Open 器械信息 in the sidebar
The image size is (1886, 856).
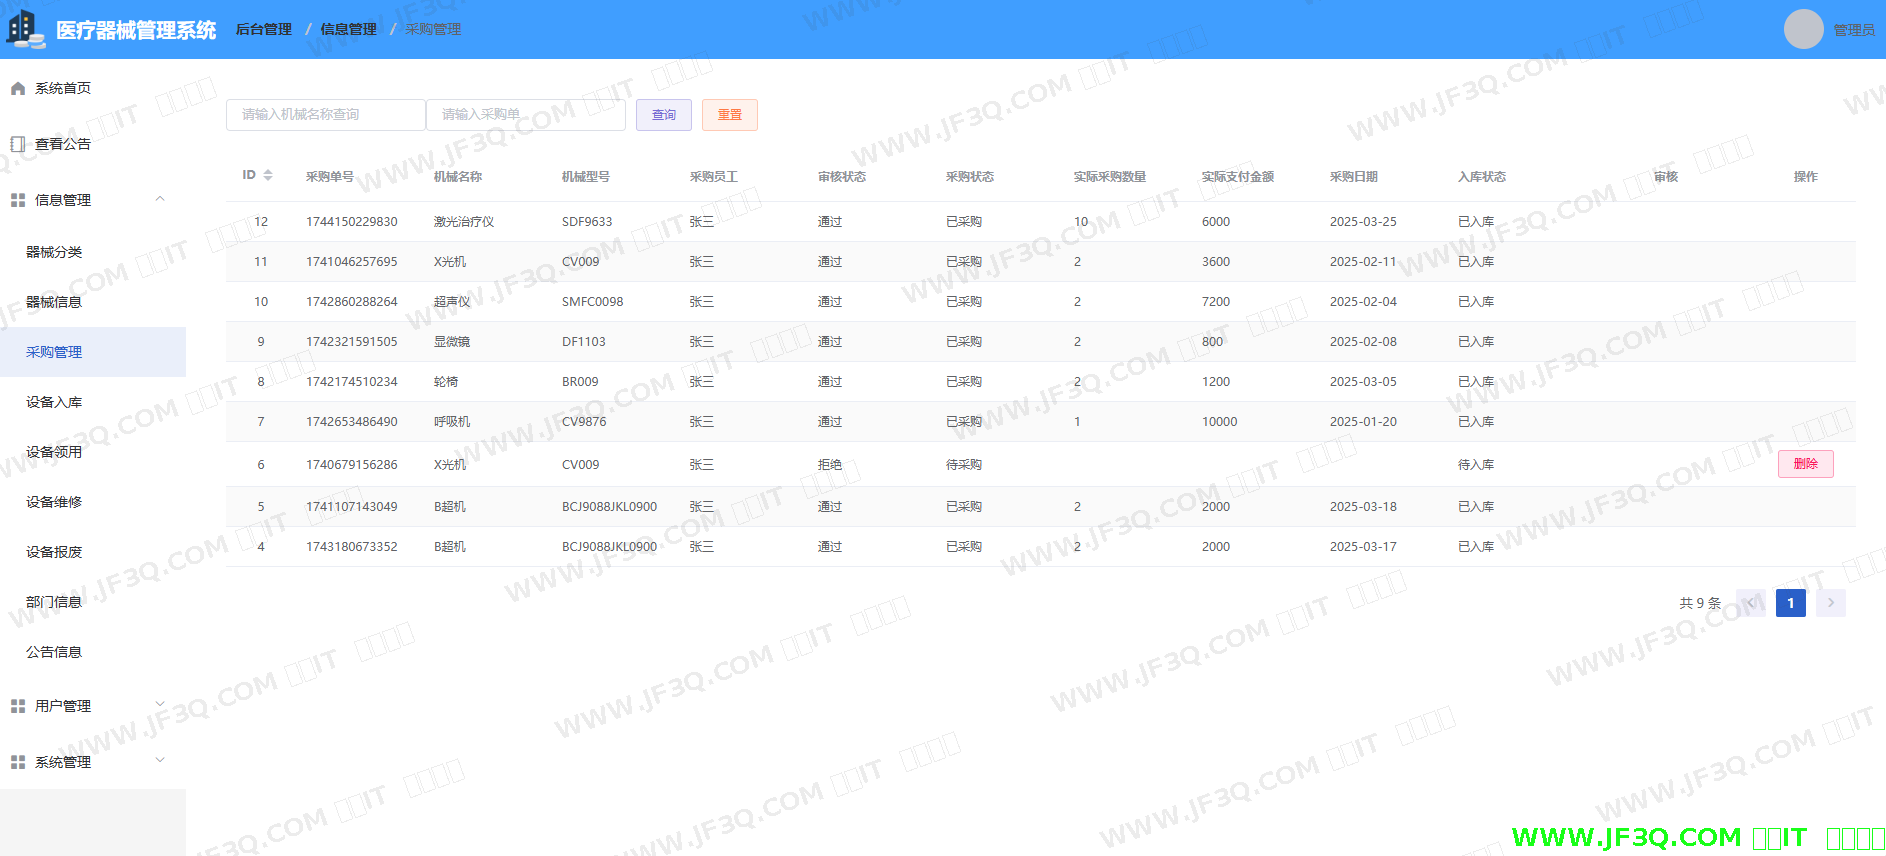[x=54, y=302]
